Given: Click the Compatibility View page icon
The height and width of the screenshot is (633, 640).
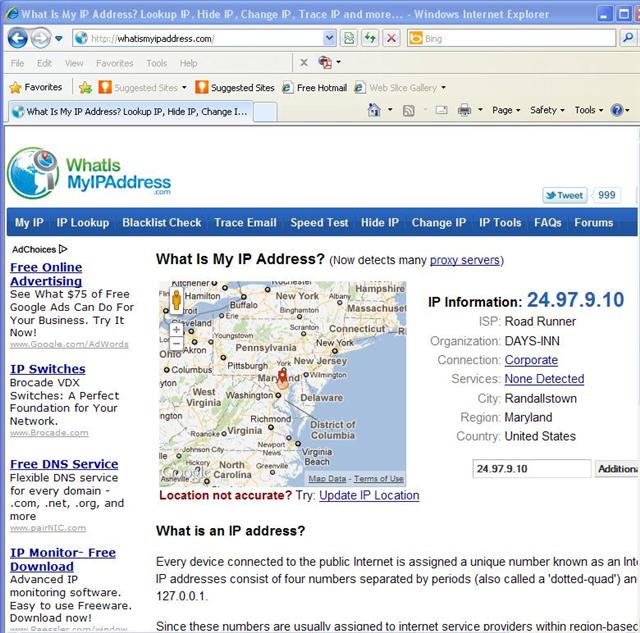Looking at the screenshot, I should point(349,38).
